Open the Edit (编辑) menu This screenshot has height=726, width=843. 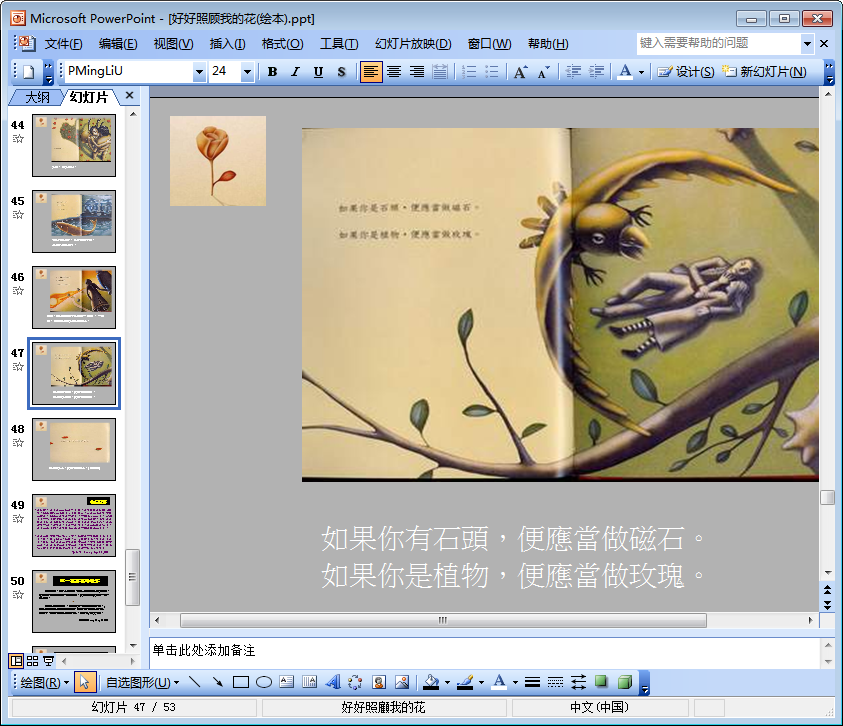[118, 44]
